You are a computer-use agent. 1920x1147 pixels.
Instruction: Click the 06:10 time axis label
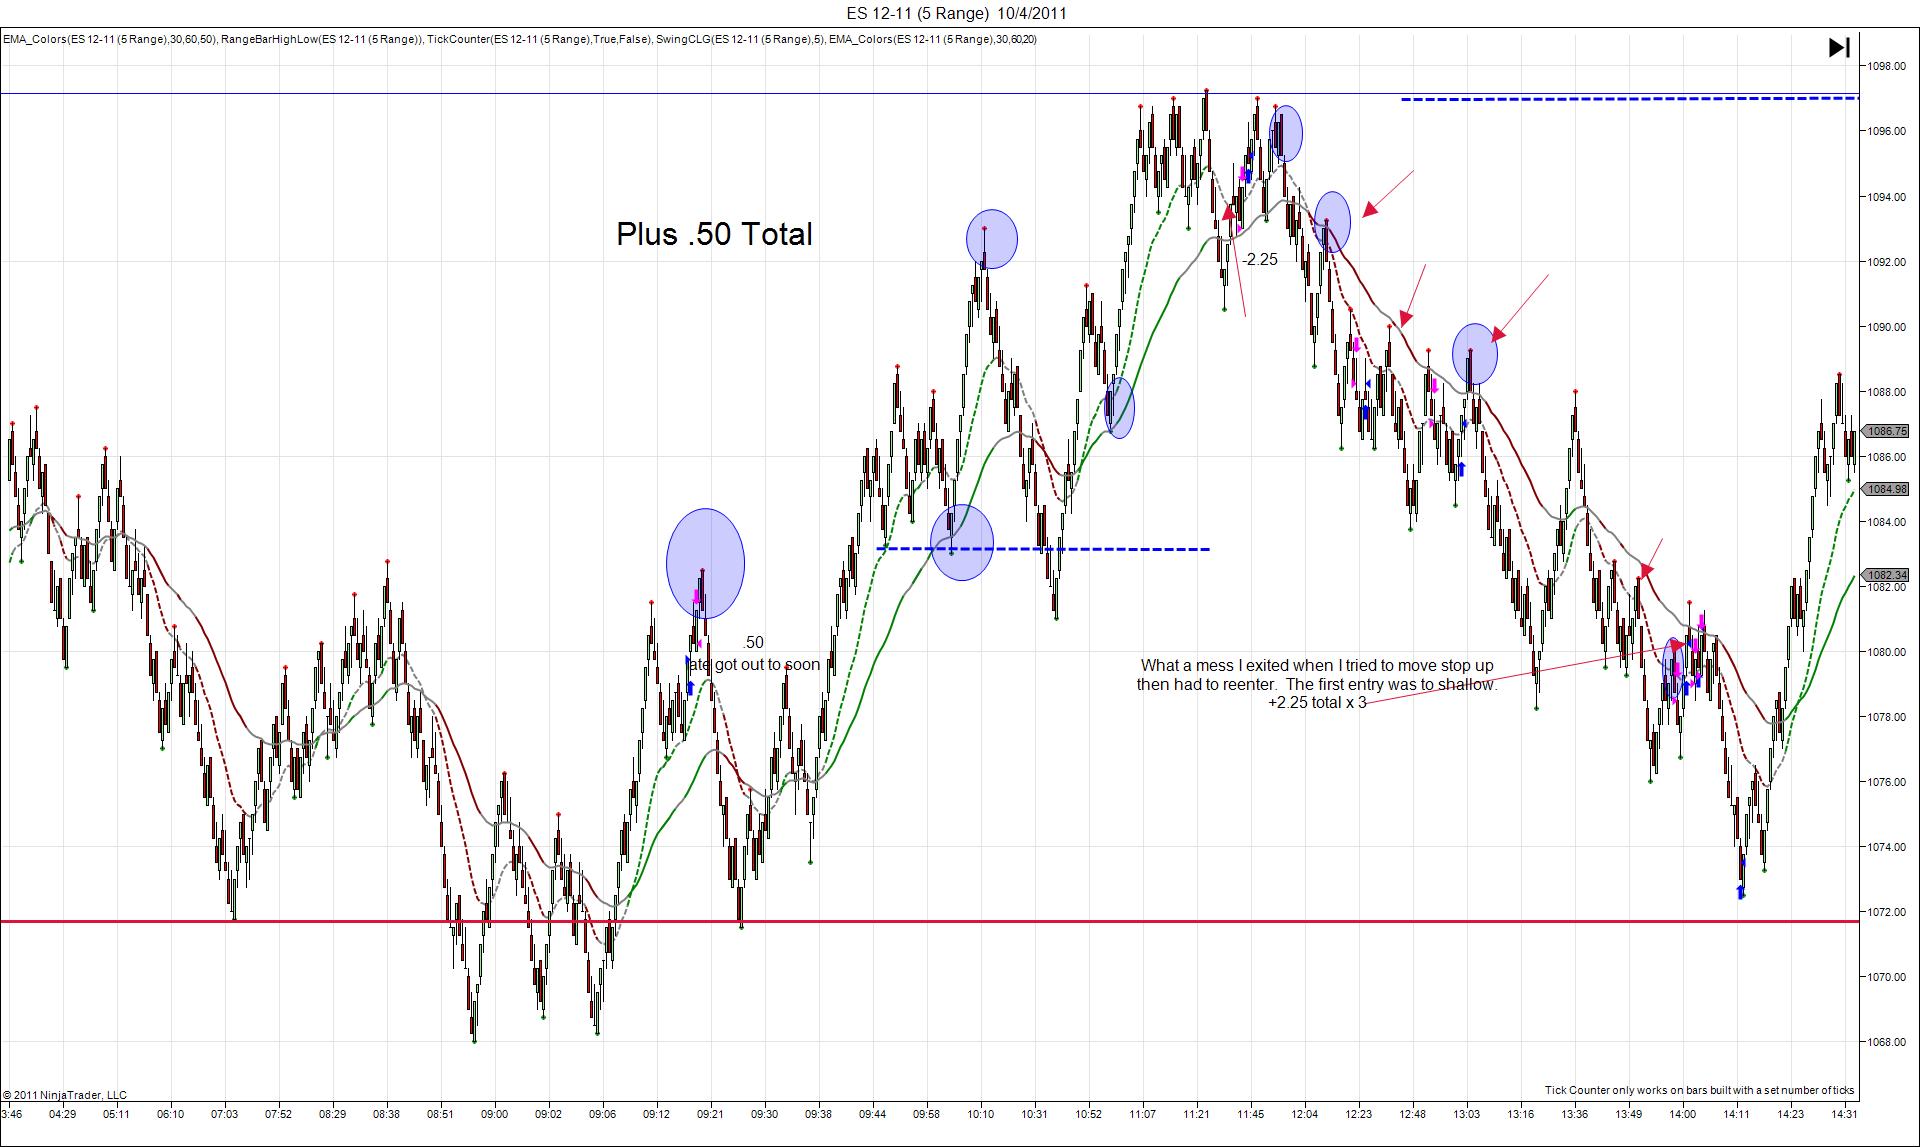pyautogui.click(x=170, y=1114)
